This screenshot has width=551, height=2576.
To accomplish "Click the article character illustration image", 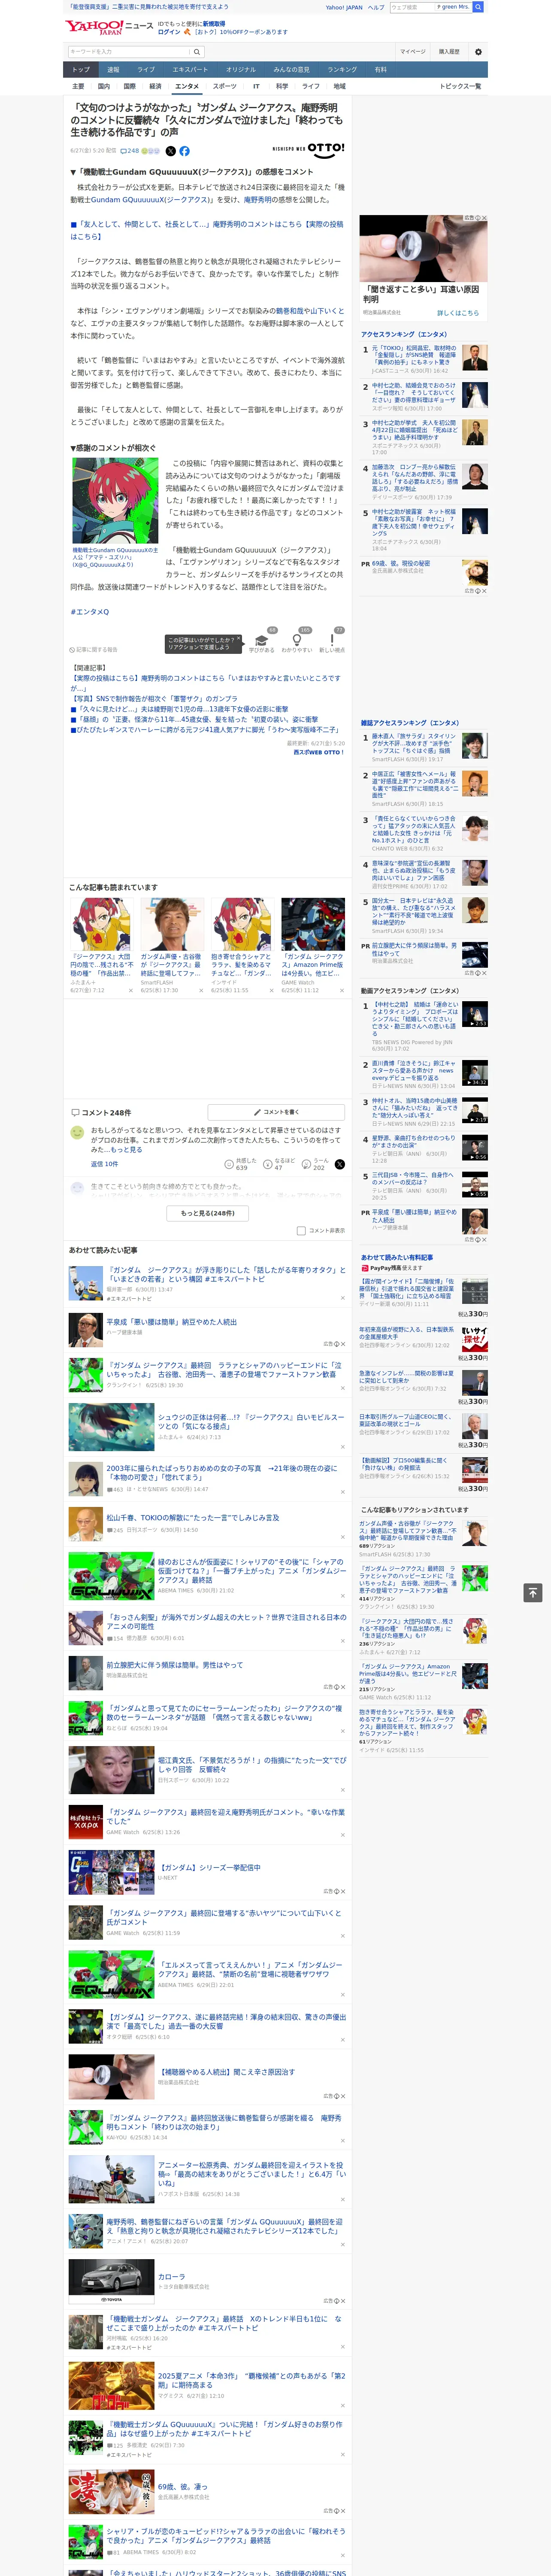I will point(115,501).
